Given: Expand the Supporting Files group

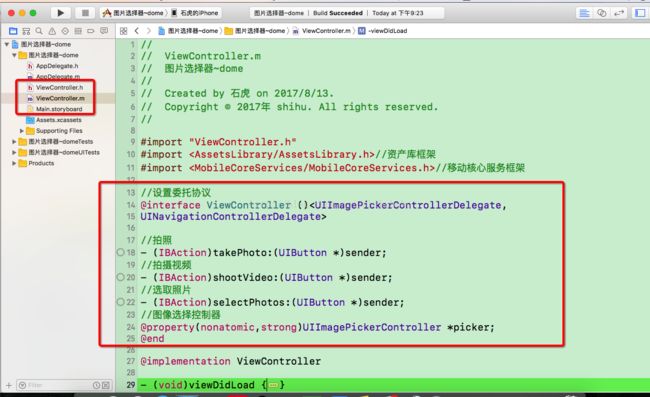Looking at the screenshot, I should [x=22, y=131].
